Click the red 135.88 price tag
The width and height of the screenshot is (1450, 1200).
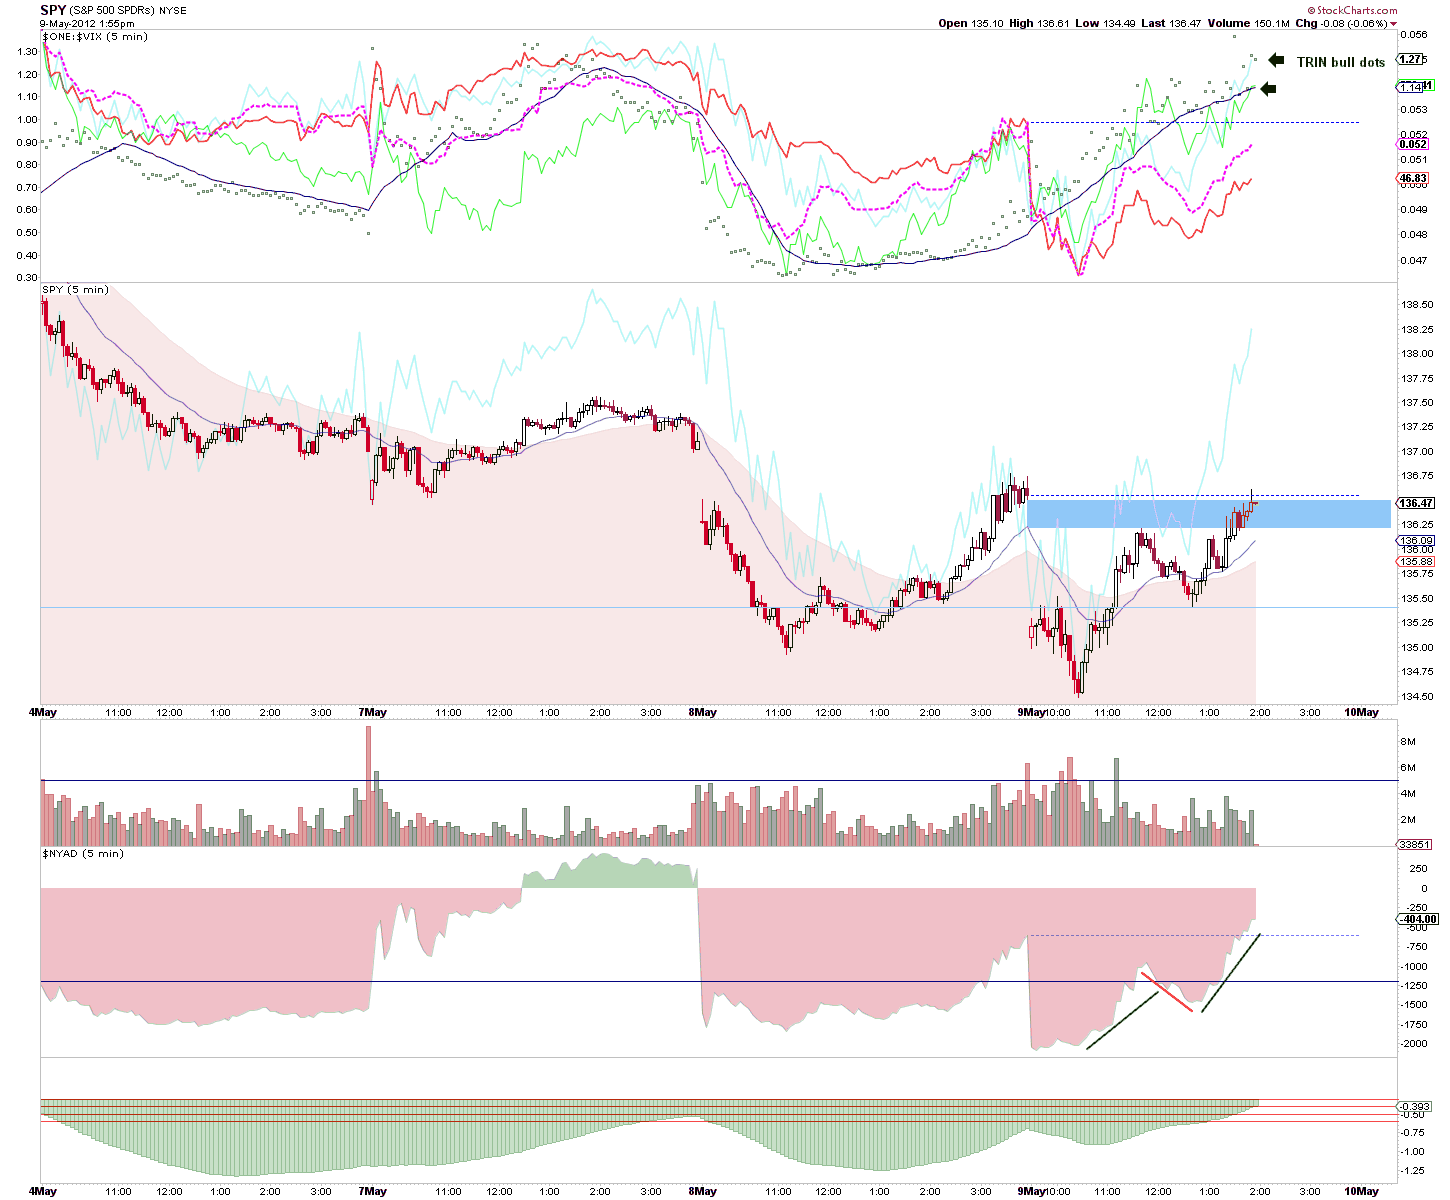click(1416, 562)
